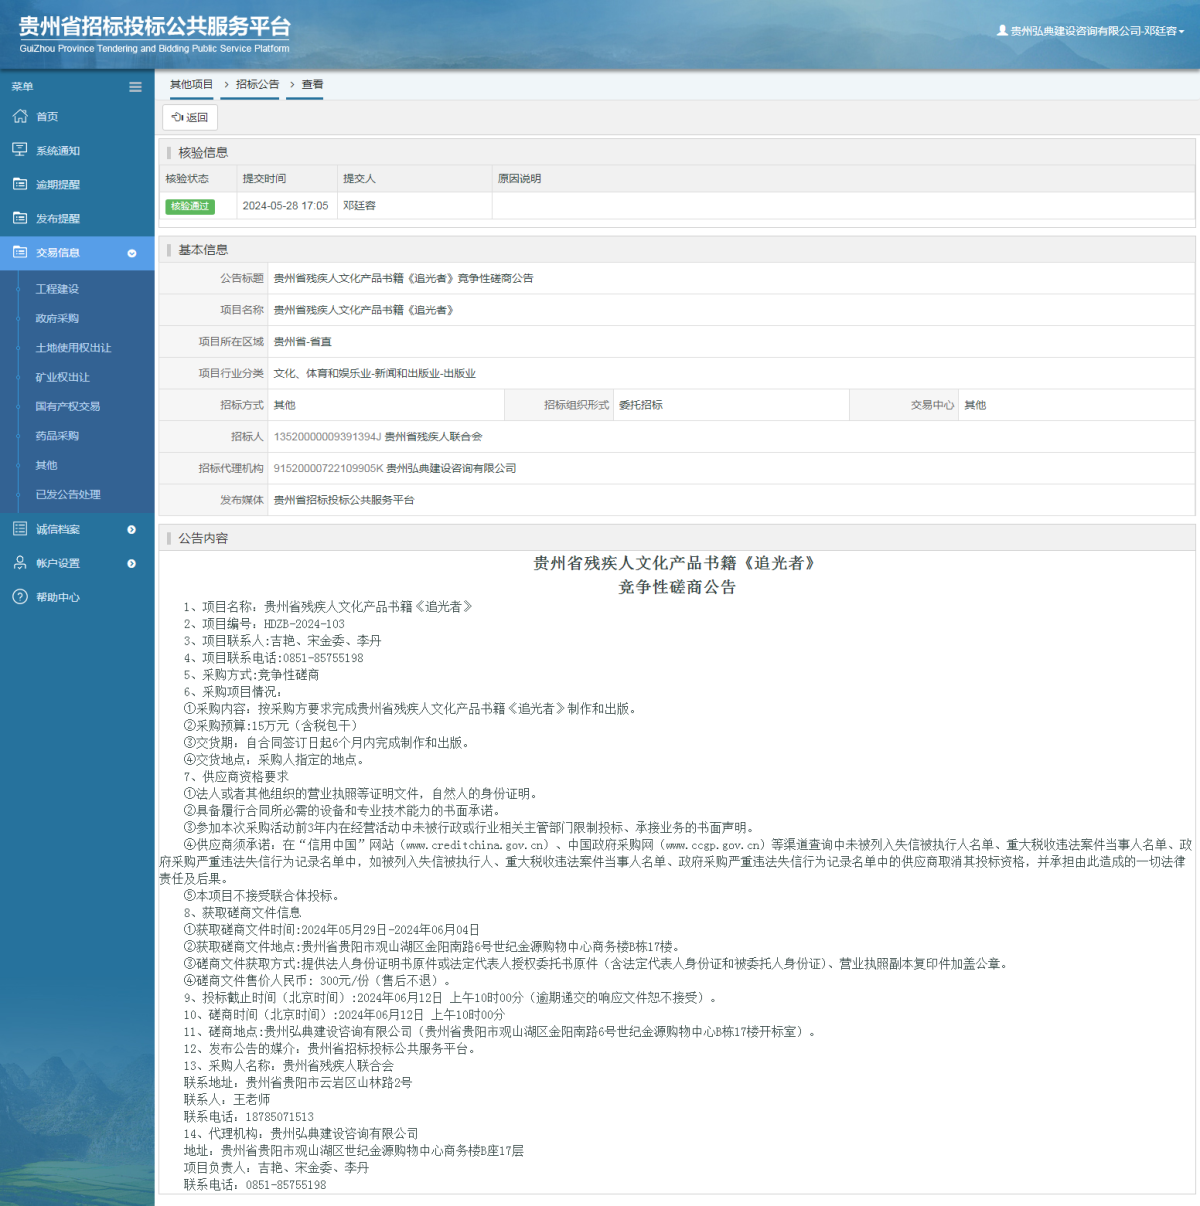Click the 发布提醒 sidebar icon
The height and width of the screenshot is (1206, 1200).
point(20,218)
